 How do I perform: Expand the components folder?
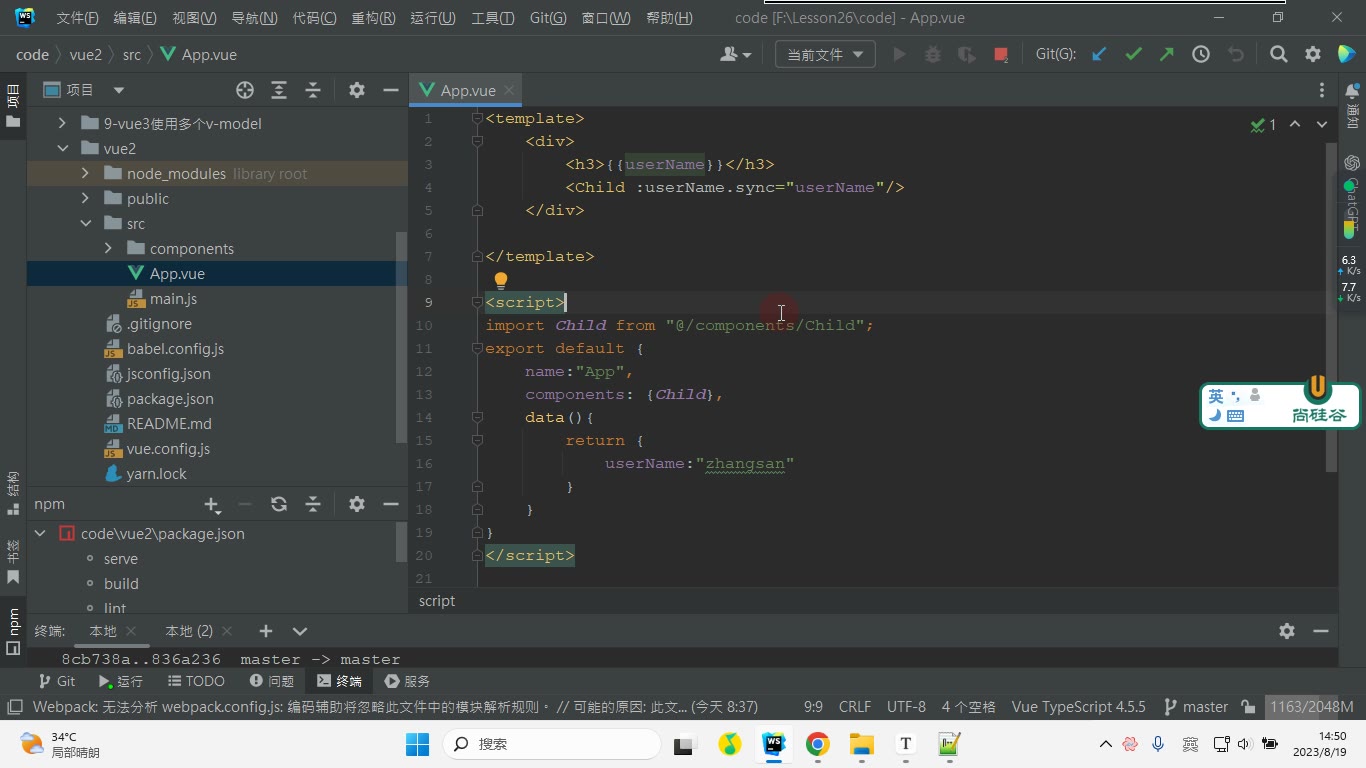[x=108, y=249]
